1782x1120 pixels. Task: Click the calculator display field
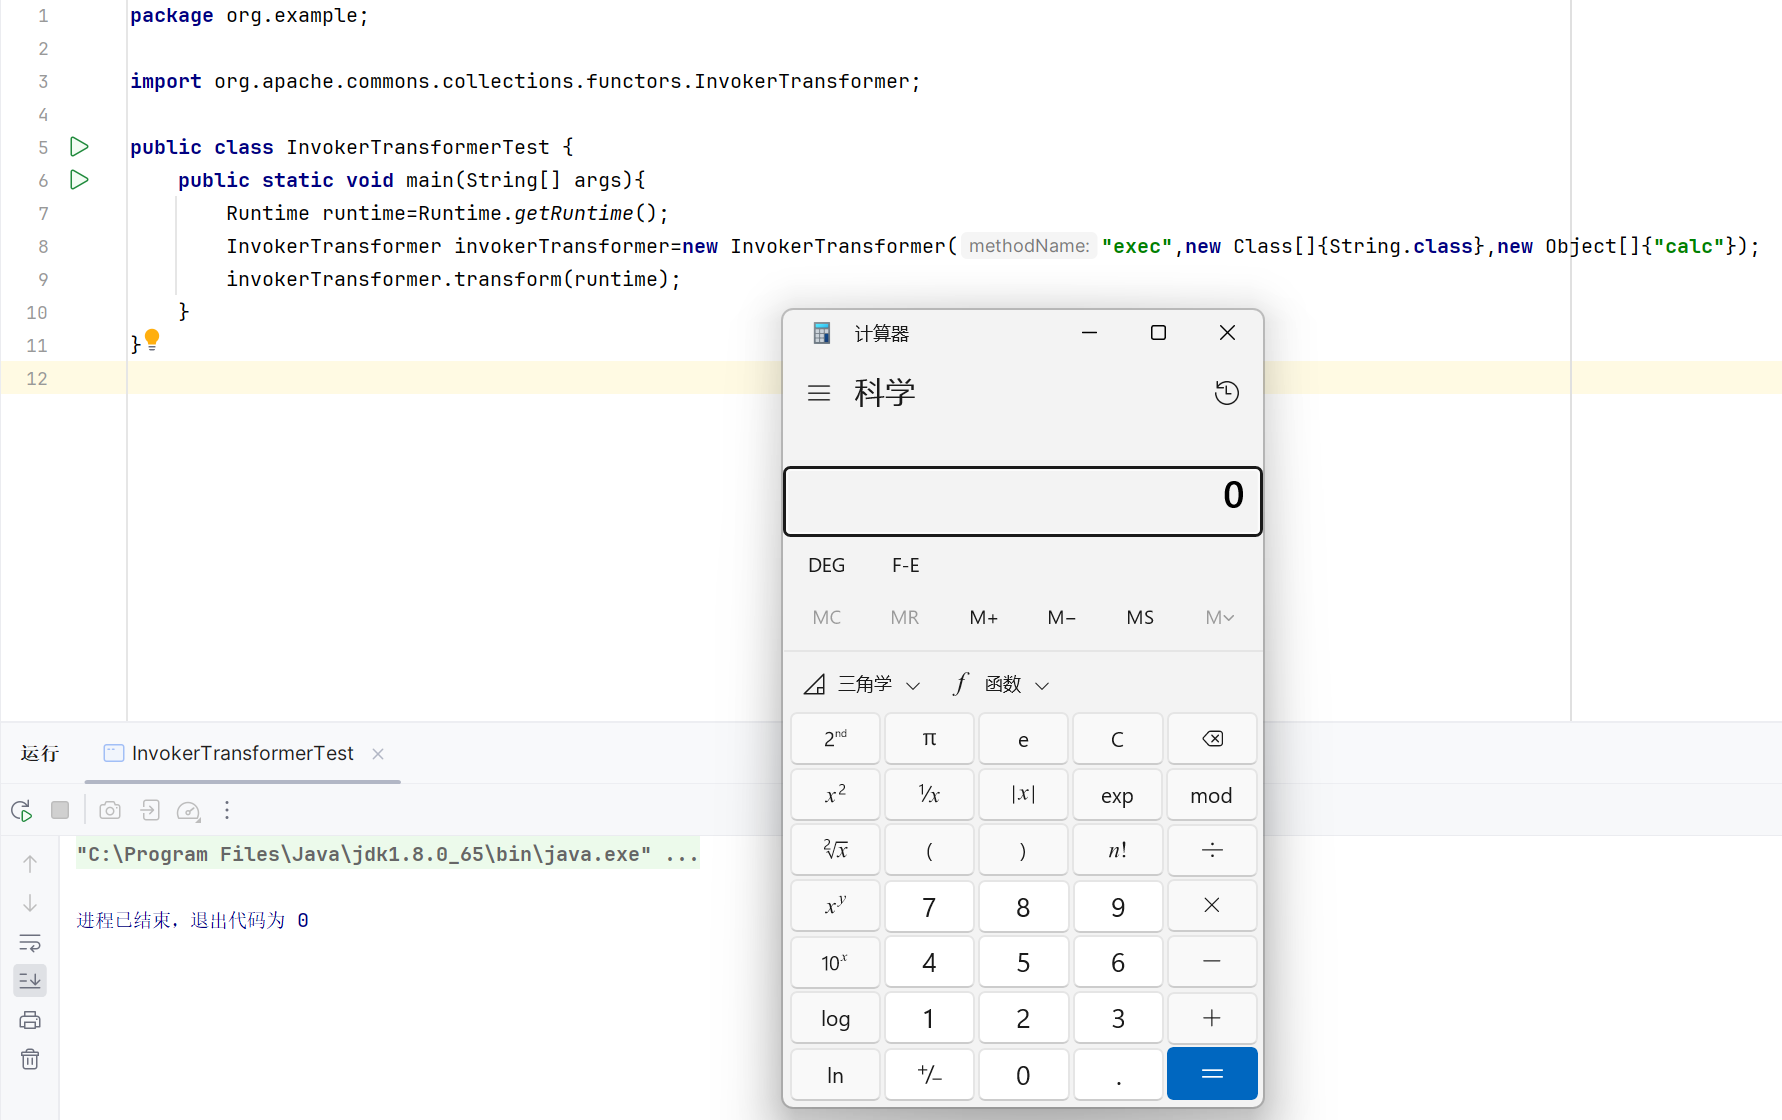(1022, 501)
